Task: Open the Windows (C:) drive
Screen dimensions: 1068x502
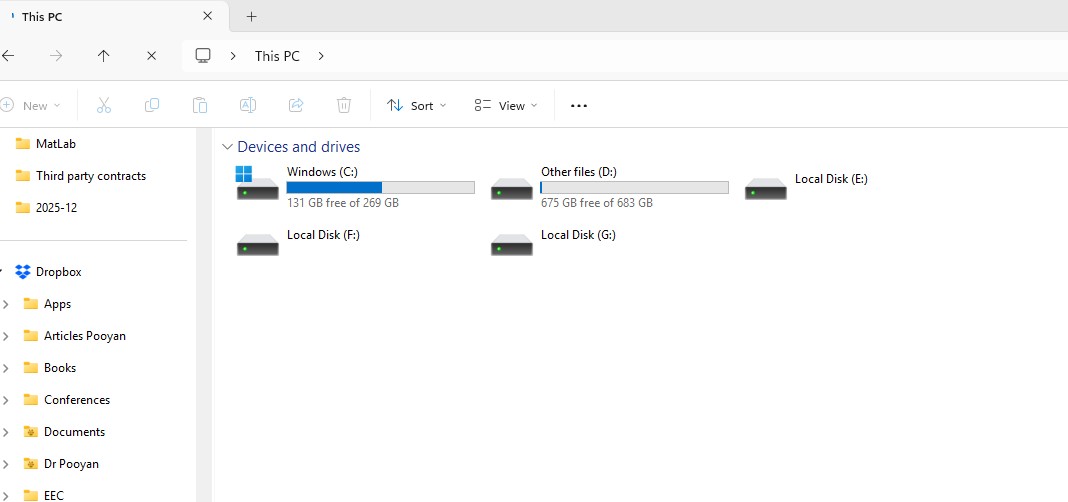Action: click(x=322, y=172)
